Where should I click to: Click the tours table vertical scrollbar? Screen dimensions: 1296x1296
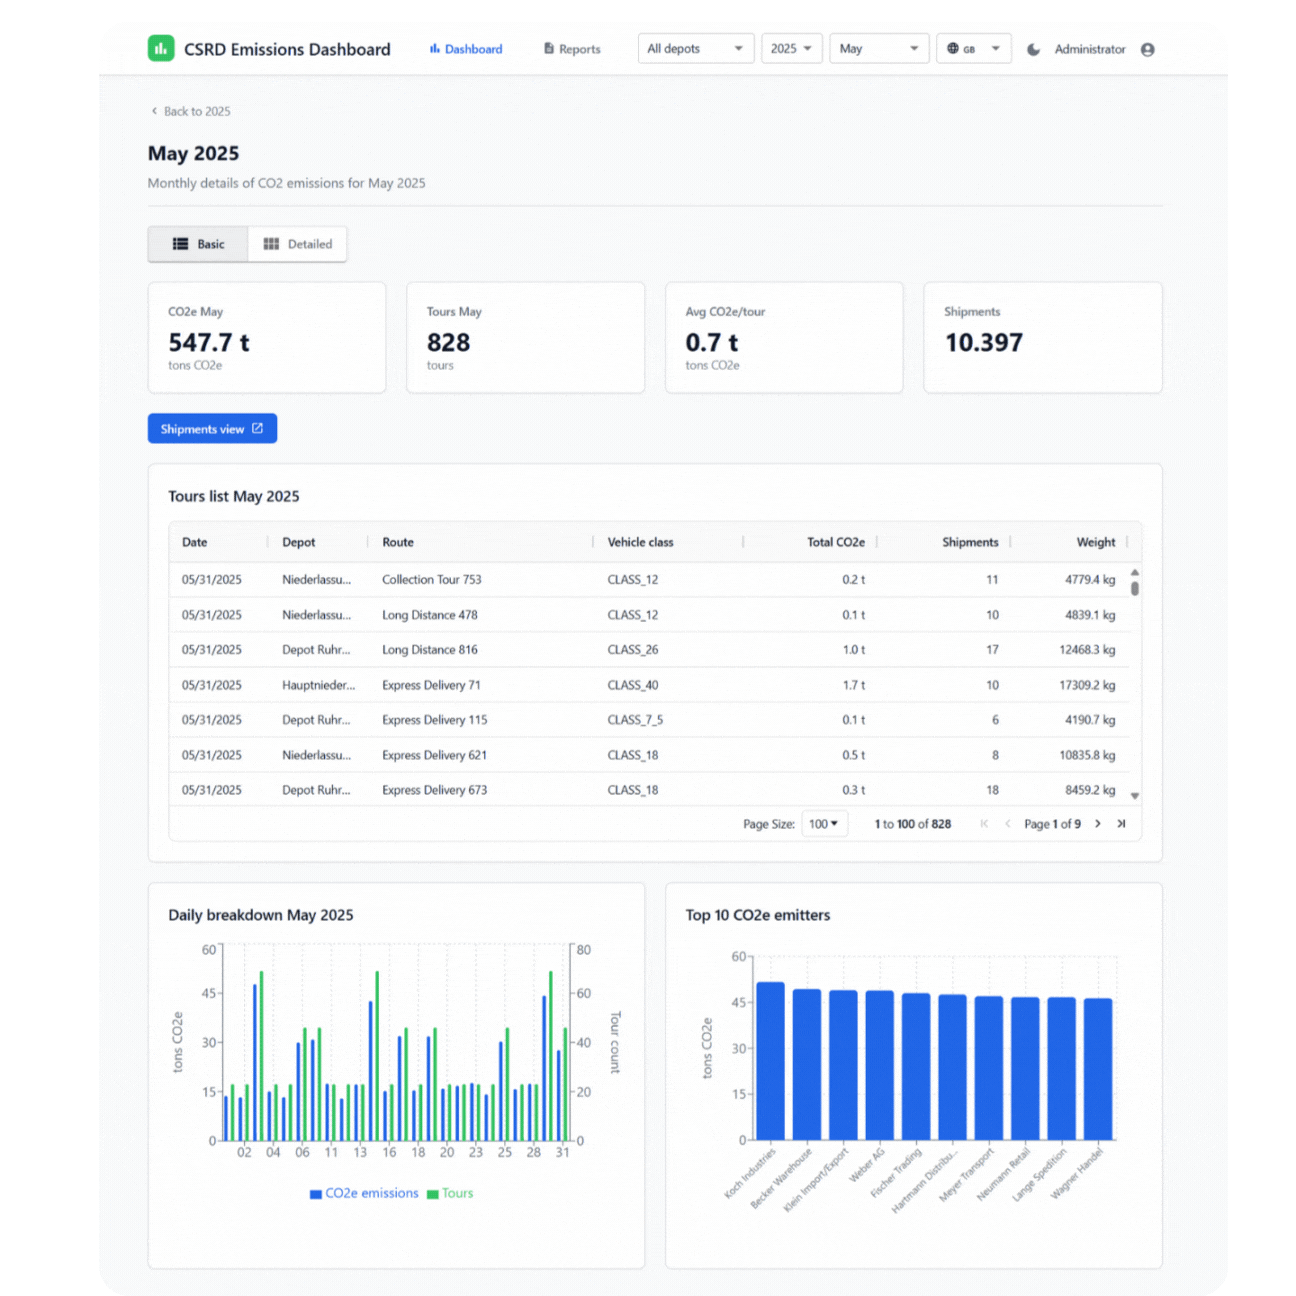[1135, 588]
